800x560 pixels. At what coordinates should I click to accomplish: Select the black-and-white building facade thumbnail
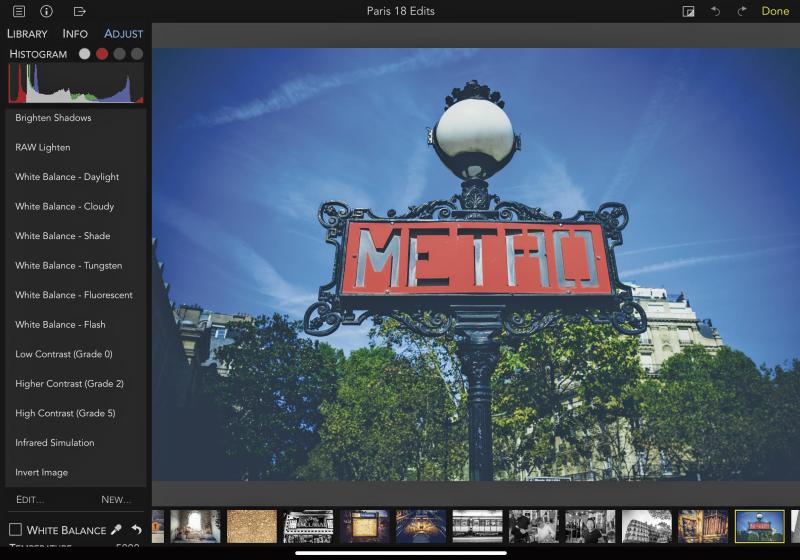[x=646, y=526]
